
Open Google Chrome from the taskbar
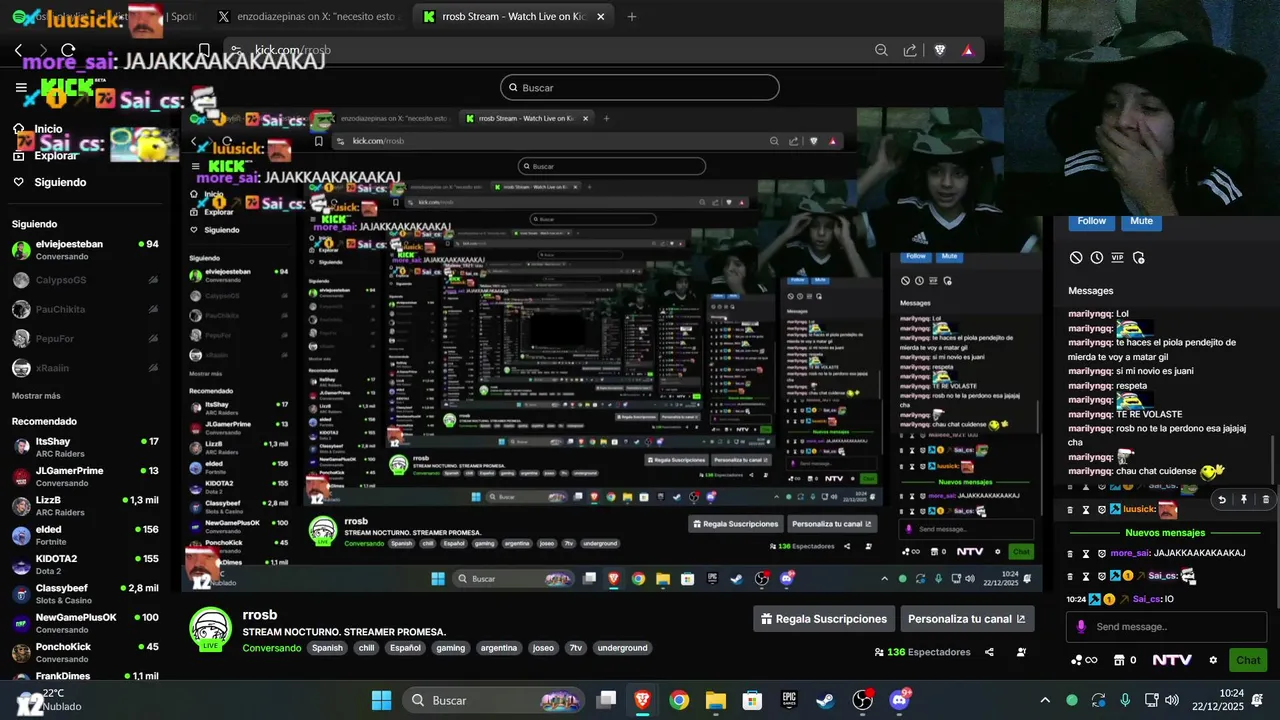[x=679, y=700]
